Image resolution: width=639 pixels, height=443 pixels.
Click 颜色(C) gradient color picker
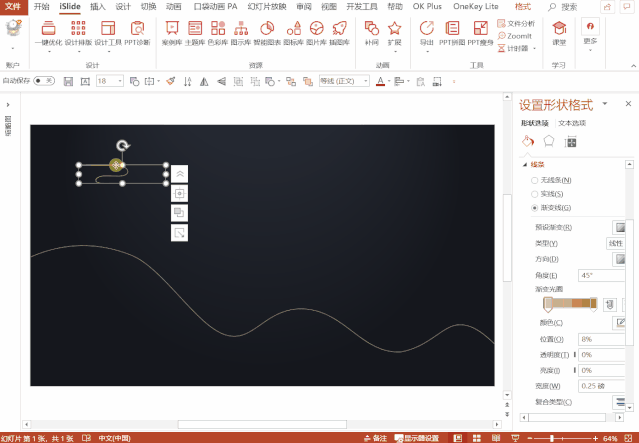pos(619,323)
